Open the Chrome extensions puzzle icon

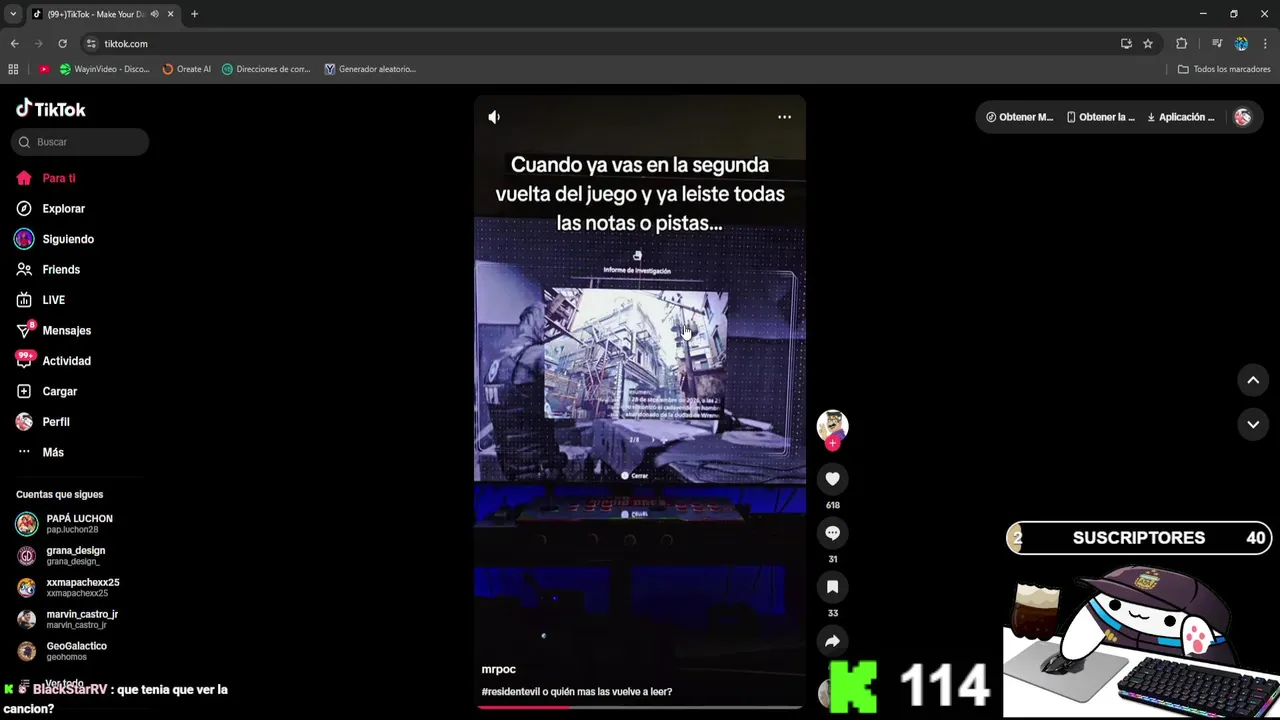coord(1181,44)
